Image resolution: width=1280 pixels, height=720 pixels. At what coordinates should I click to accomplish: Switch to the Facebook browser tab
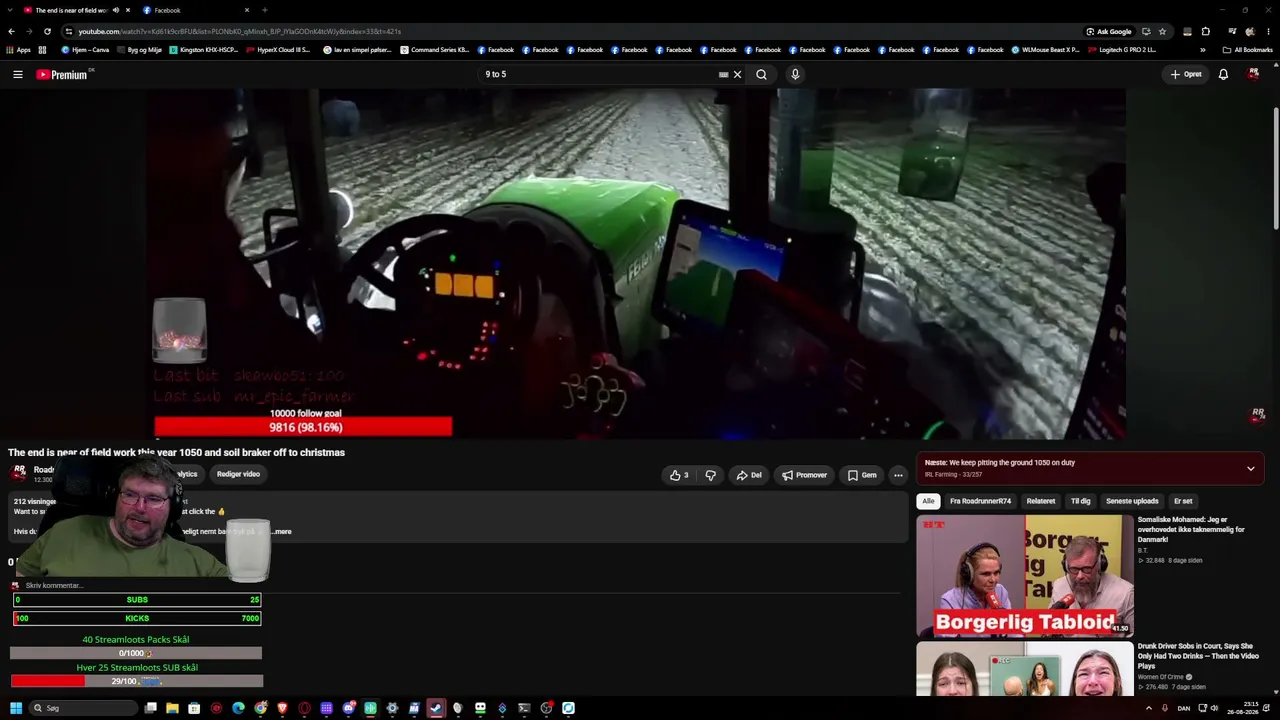click(194, 10)
